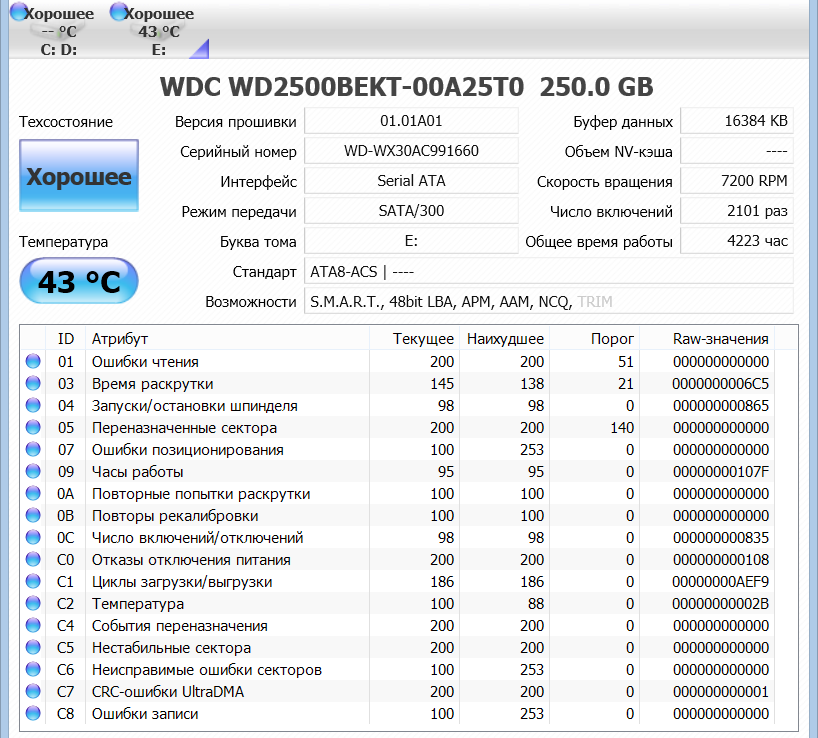Click raw value 0000000006C5
818x738 pixels.
click(x=720, y=384)
